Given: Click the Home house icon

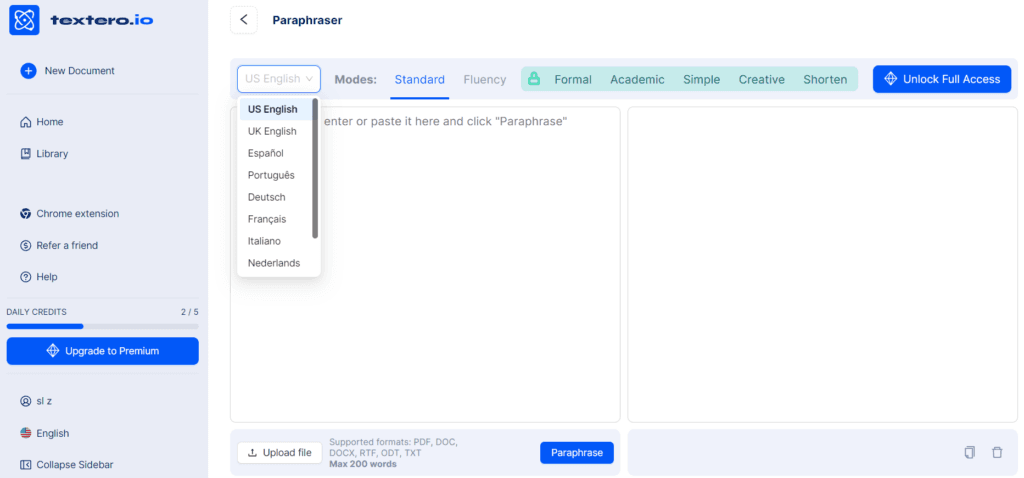Looking at the screenshot, I should (x=25, y=122).
